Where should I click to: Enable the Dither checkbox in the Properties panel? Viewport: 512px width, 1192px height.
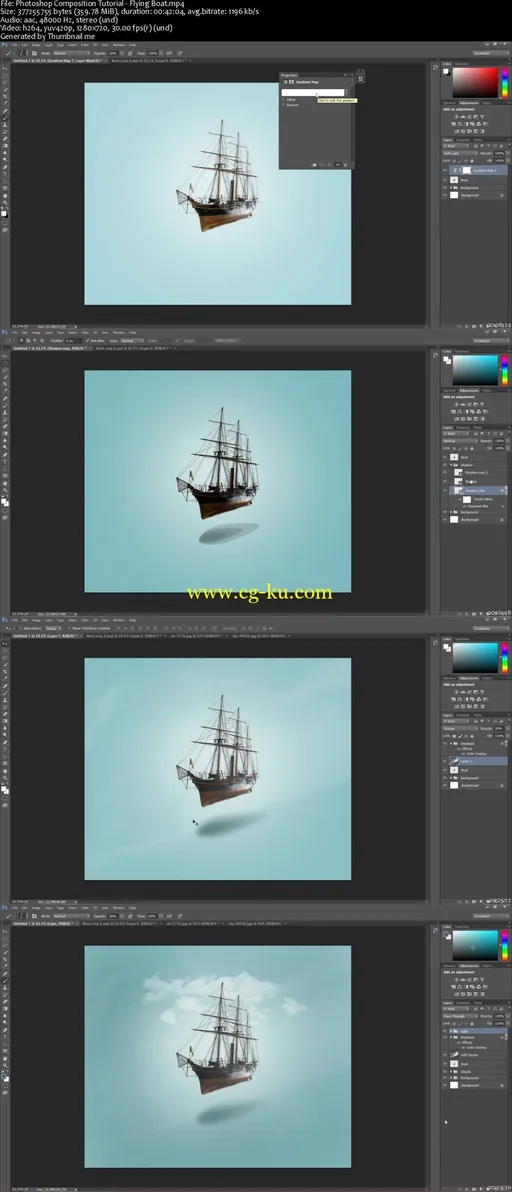click(283, 100)
